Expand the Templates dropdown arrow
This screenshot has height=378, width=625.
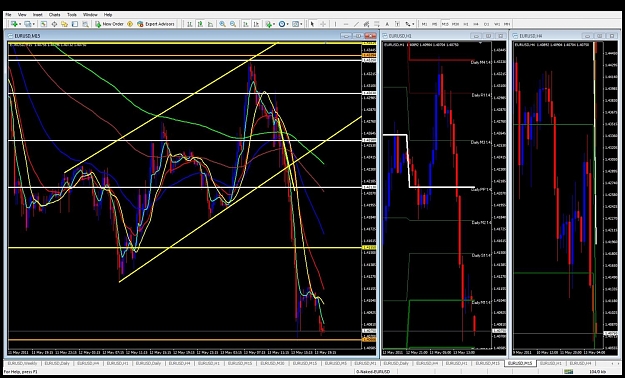point(301,24)
